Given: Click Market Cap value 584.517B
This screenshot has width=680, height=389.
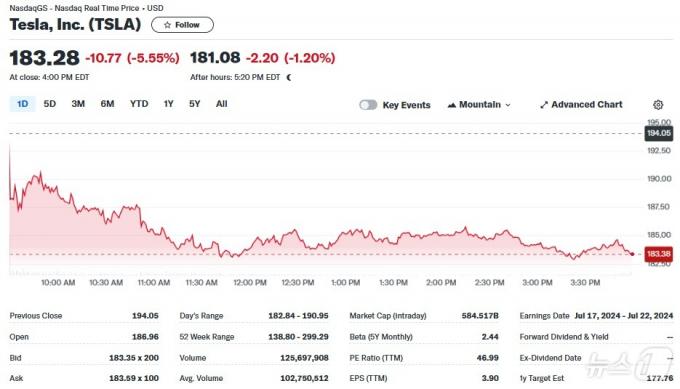Looking at the screenshot, I should coord(480,316).
